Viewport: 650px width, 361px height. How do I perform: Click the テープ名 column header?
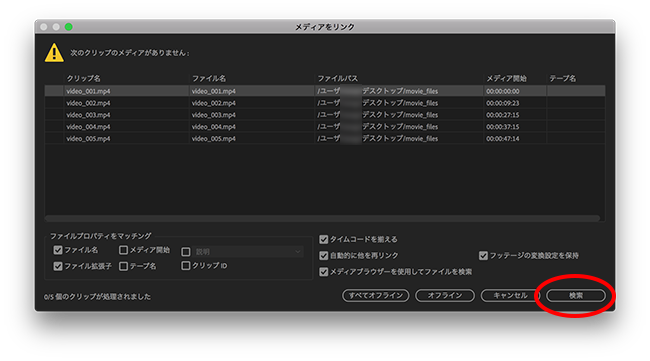click(563, 78)
